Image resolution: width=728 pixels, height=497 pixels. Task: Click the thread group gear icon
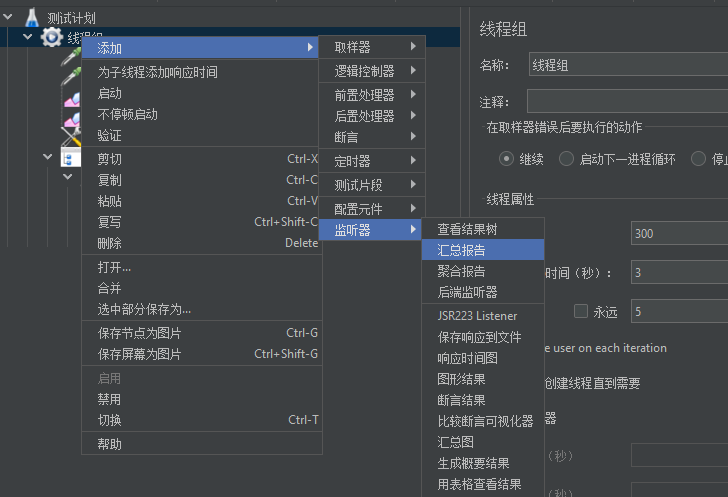(52, 37)
